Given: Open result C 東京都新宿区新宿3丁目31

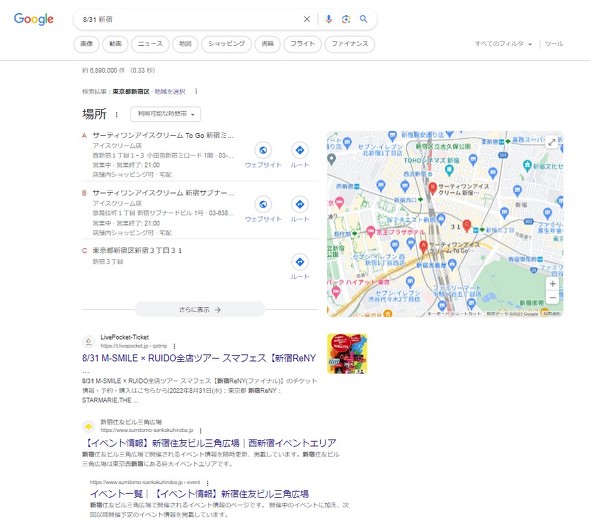Looking at the screenshot, I should click(x=137, y=251).
